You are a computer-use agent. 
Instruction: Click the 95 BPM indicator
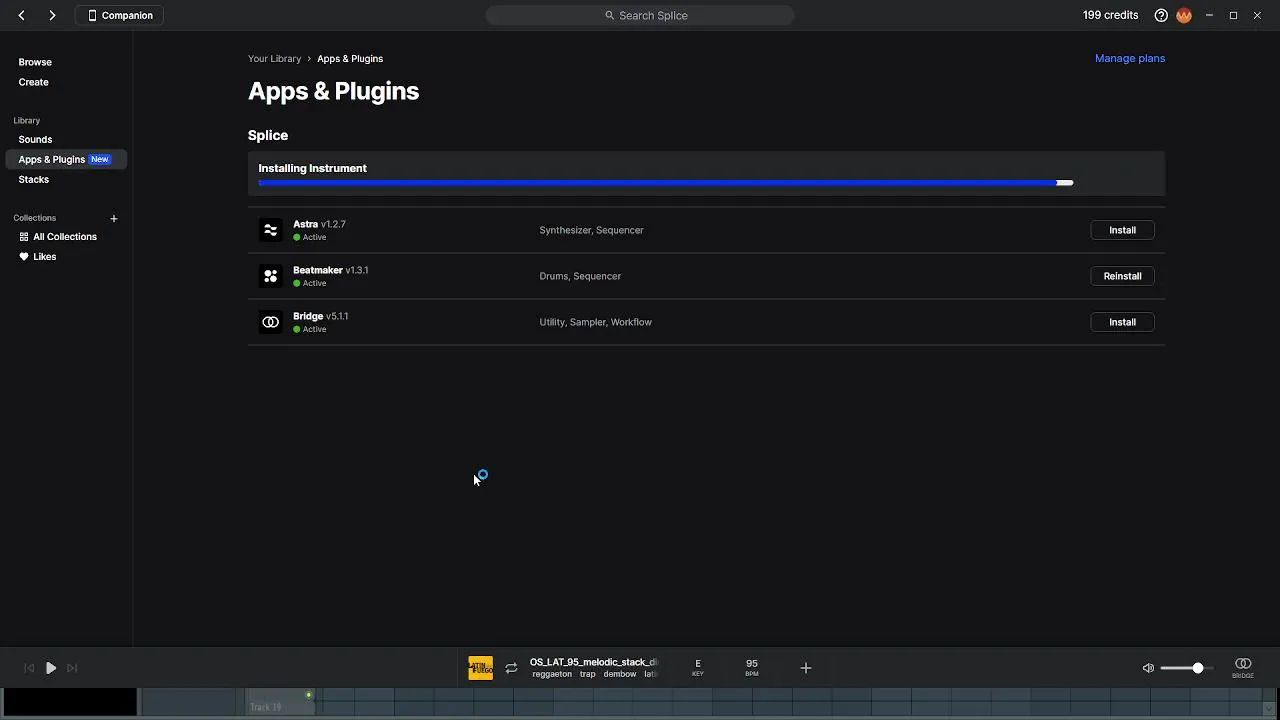point(752,667)
